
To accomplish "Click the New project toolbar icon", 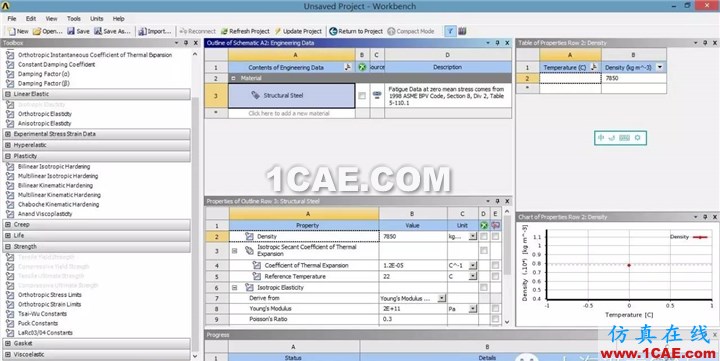I will pos(11,31).
